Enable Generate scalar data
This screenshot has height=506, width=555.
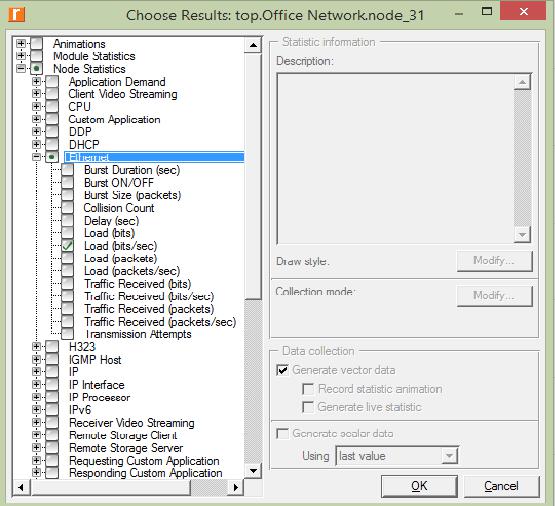point(282,433)
